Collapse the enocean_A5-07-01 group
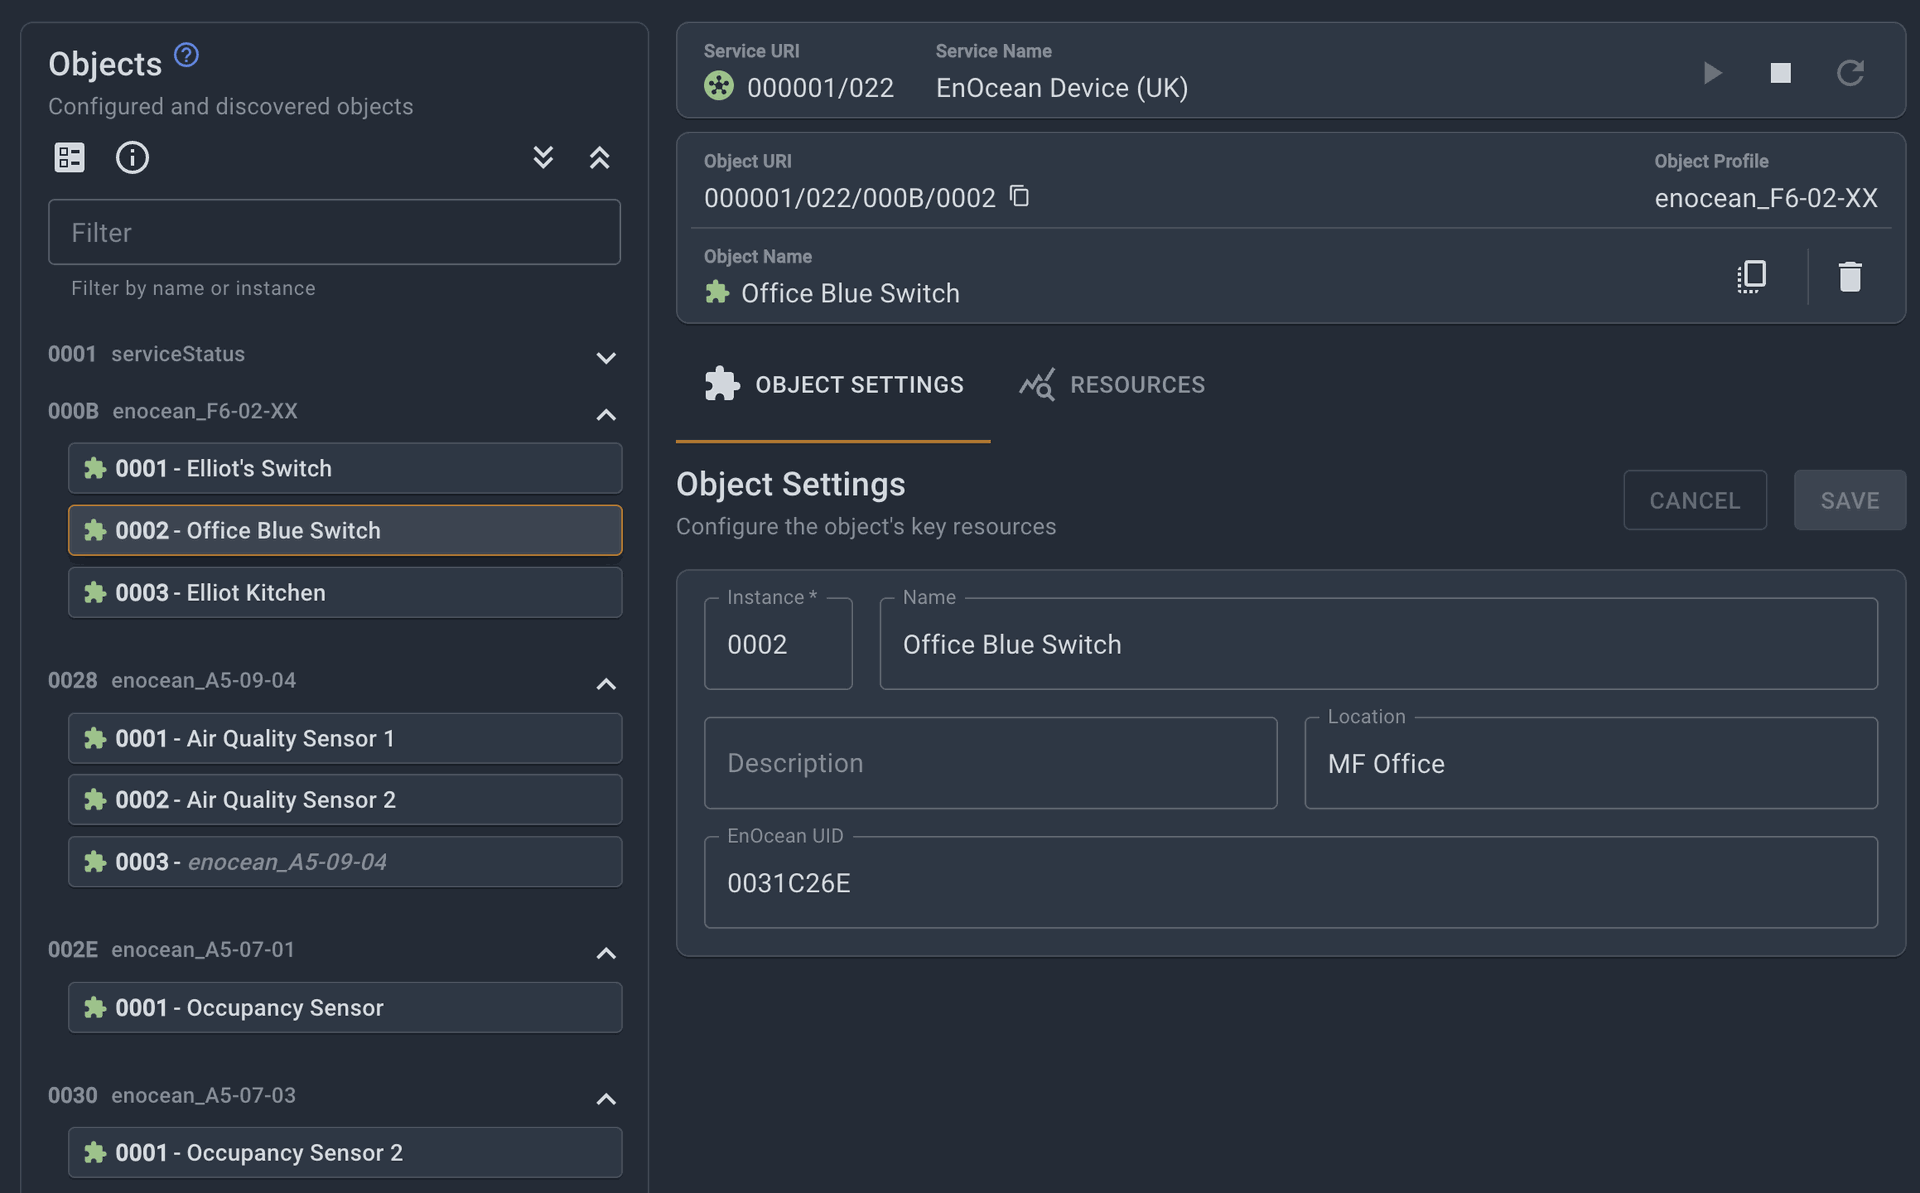Viewport: 1920px width, 1193px height. coord(606,953)
